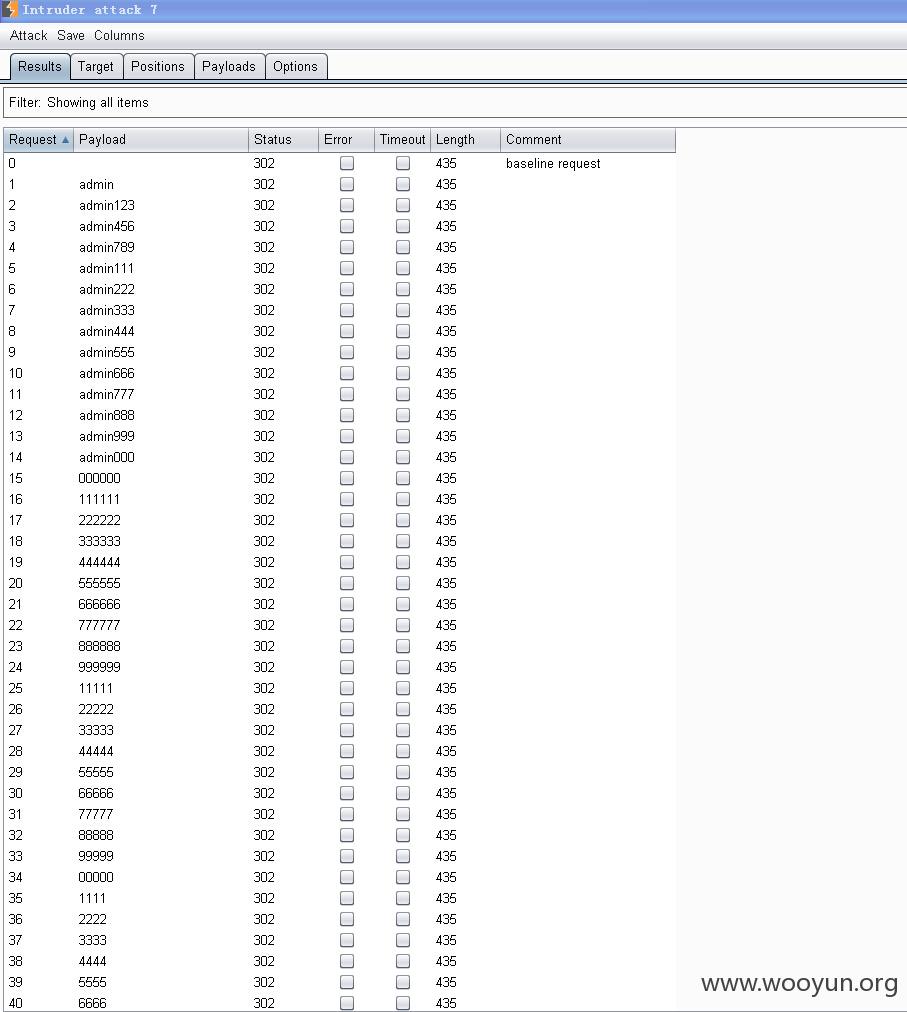The width and height of the screenshot is (907, 1012).
Task: Open the Attack menu
Action: point(28,35)
